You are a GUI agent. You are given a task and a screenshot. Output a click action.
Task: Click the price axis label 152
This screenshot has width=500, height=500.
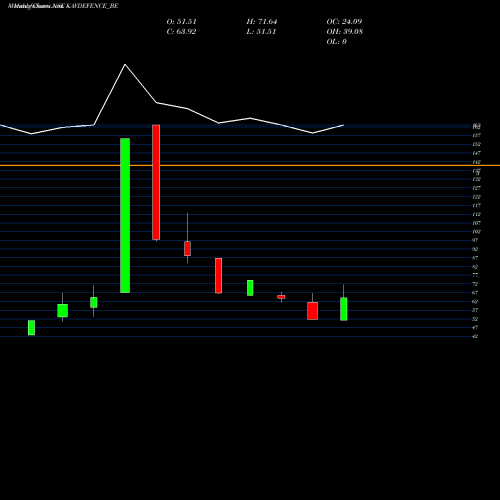[x=476, y=144]
